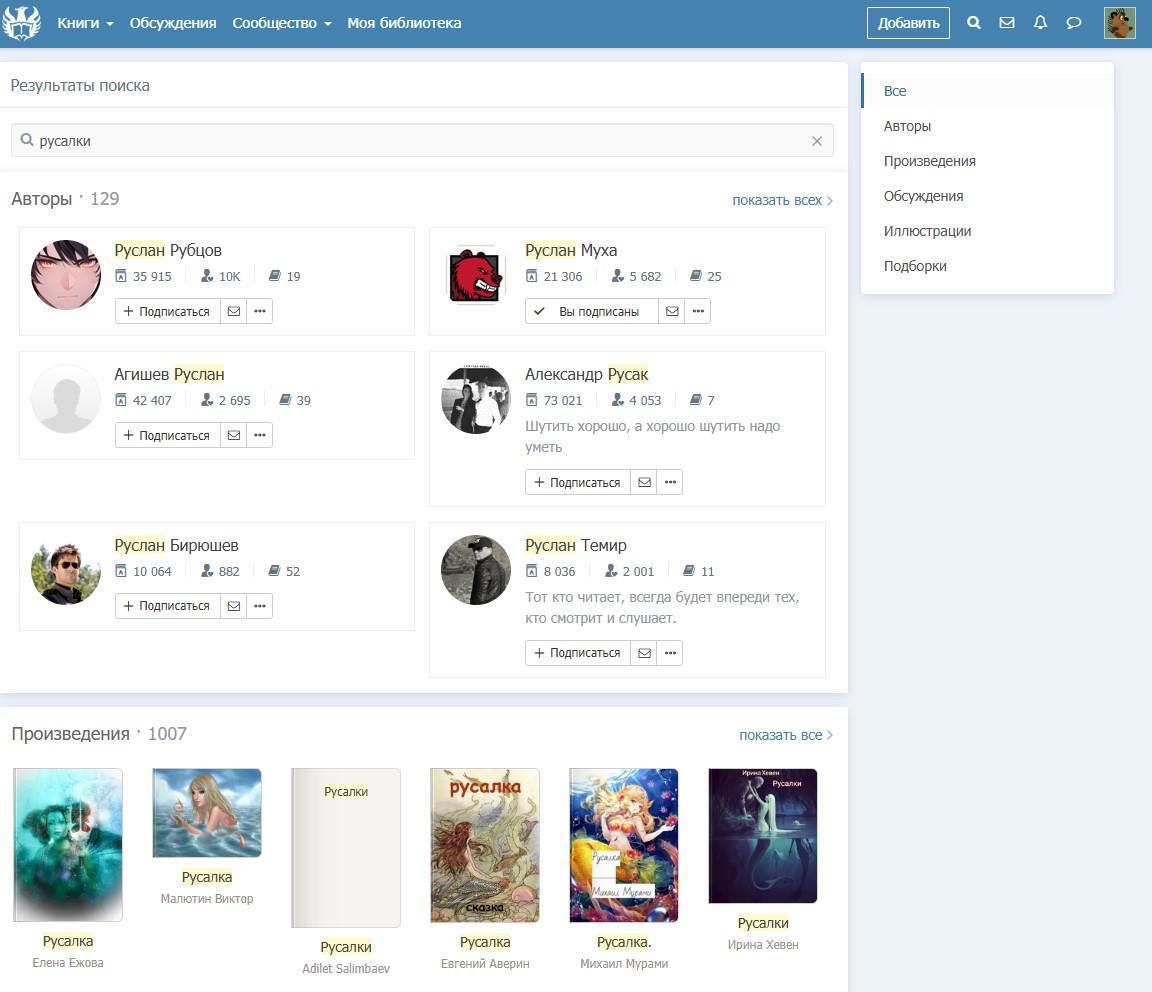Open the chat speech bubble icon
Screen dimensions: 1152x992
pos(1074,23)
